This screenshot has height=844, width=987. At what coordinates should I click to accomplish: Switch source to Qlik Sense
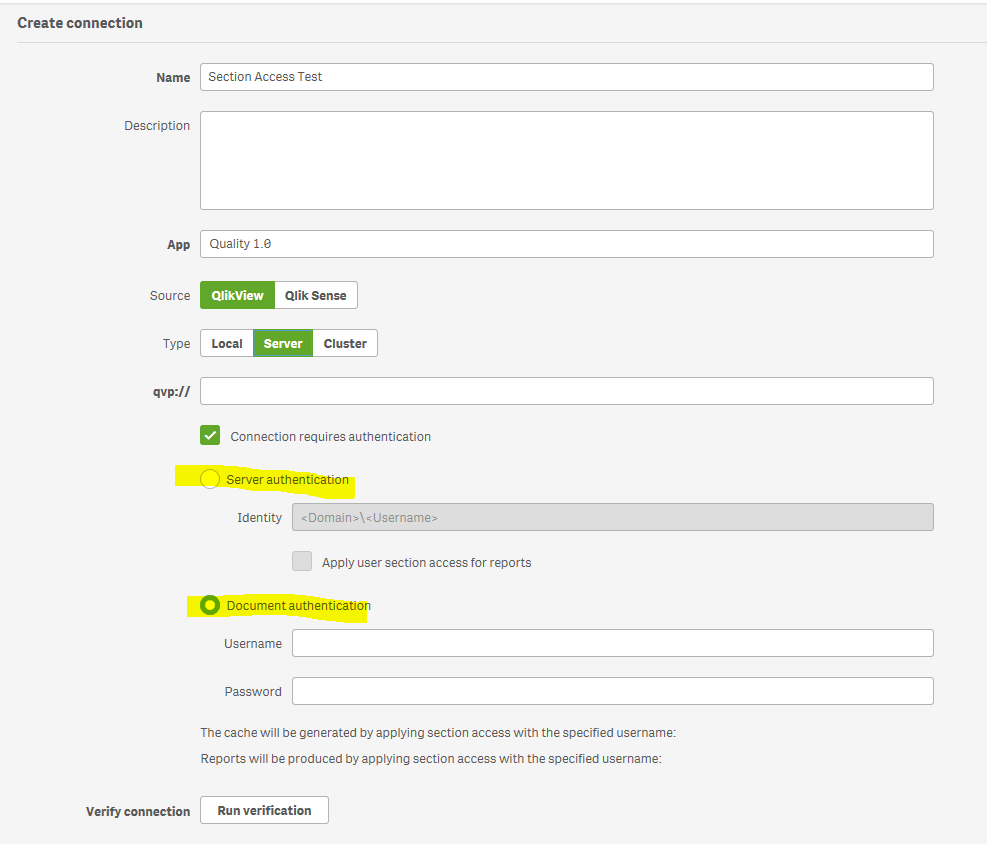(x=315, y=295)
